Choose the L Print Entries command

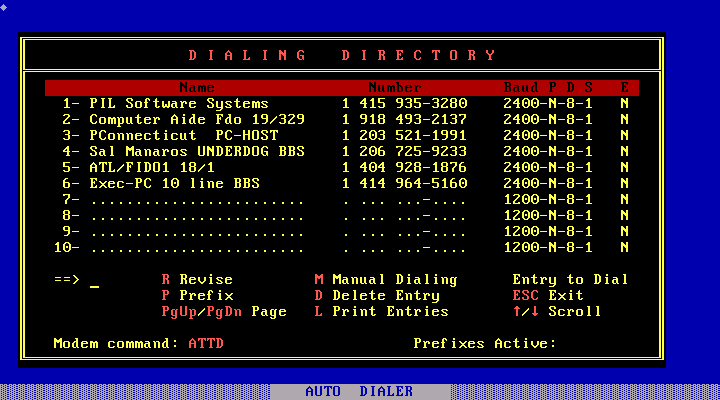click(x=382, y=311)
